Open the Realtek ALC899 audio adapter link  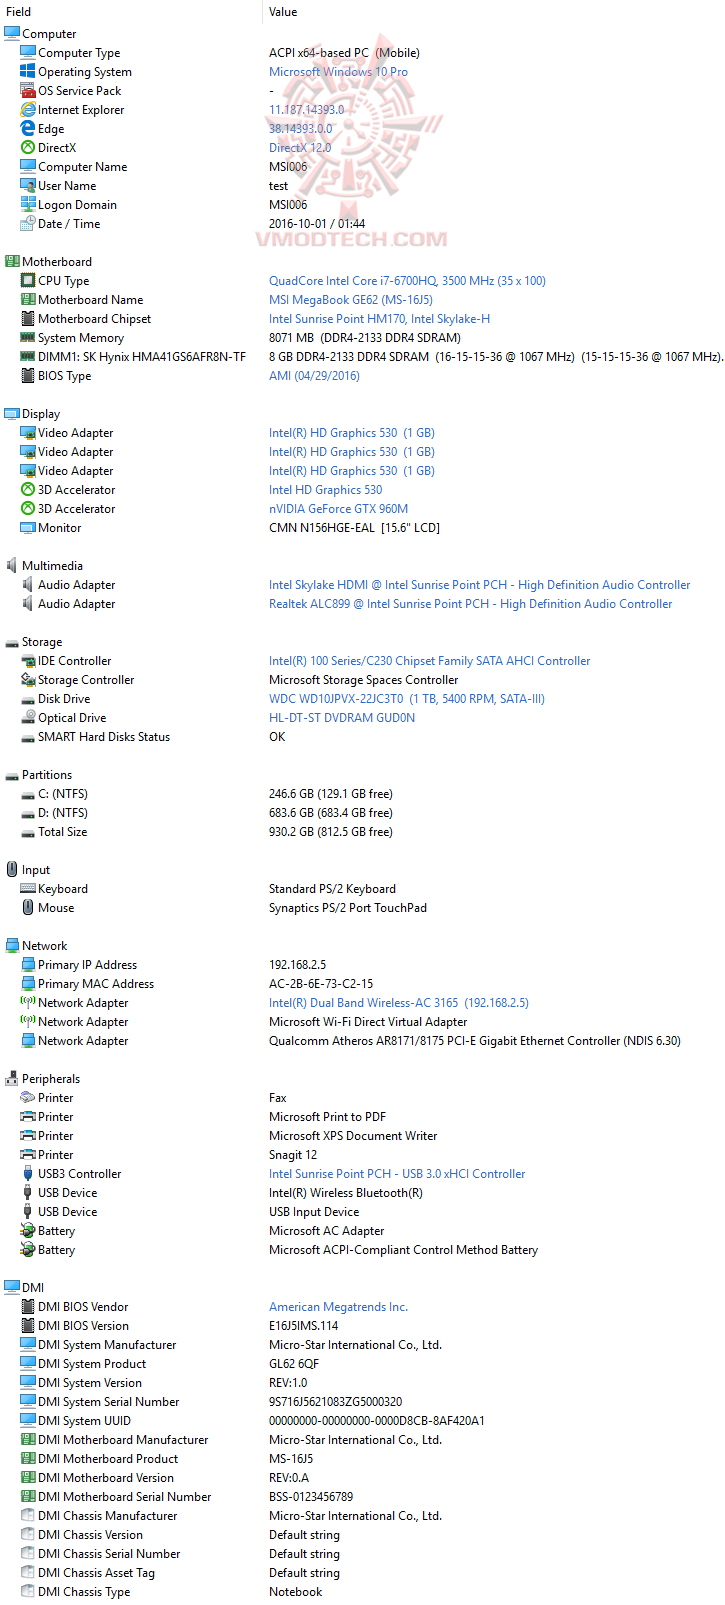471,603
